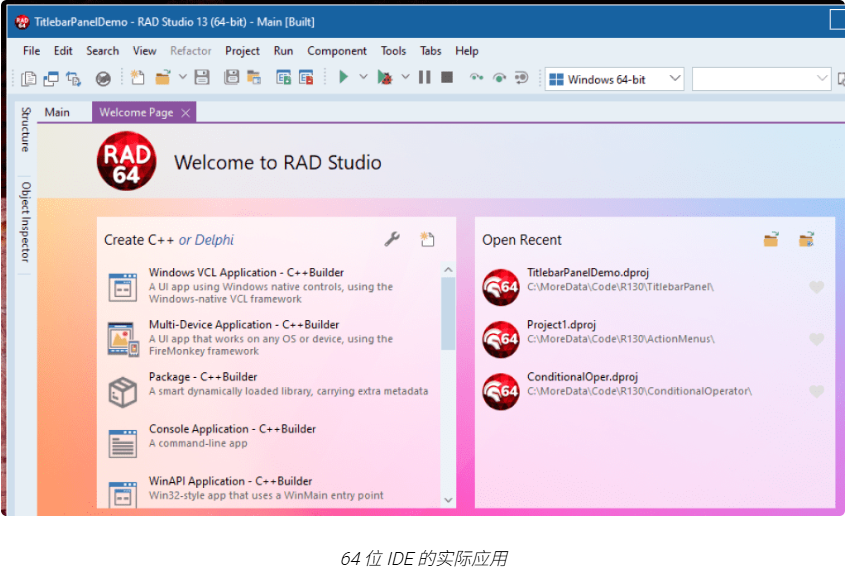Click the 'or Delphi' link
The image size is (849, 575).
[x=207, y=240]
